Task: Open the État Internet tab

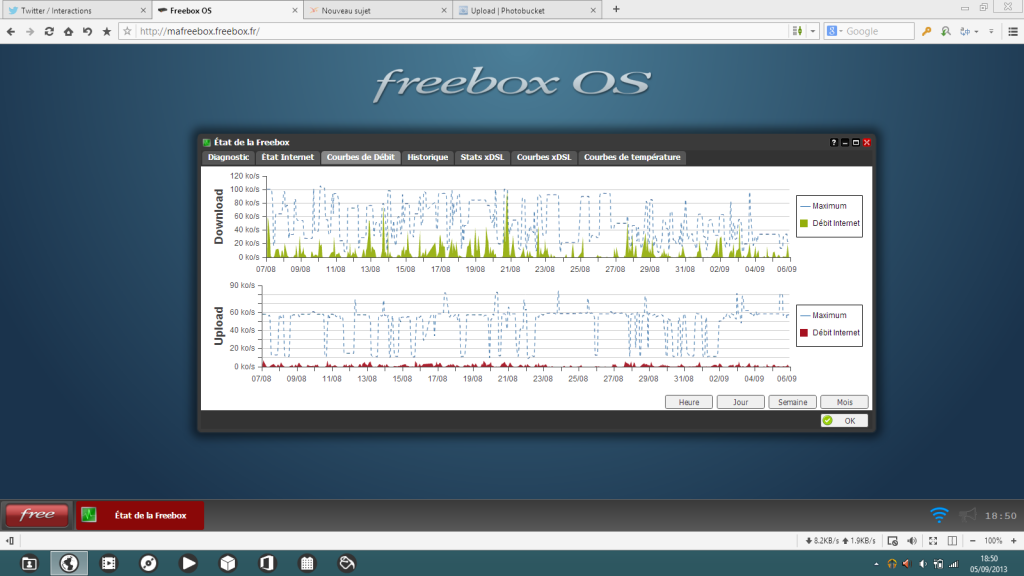Action: 287,157
